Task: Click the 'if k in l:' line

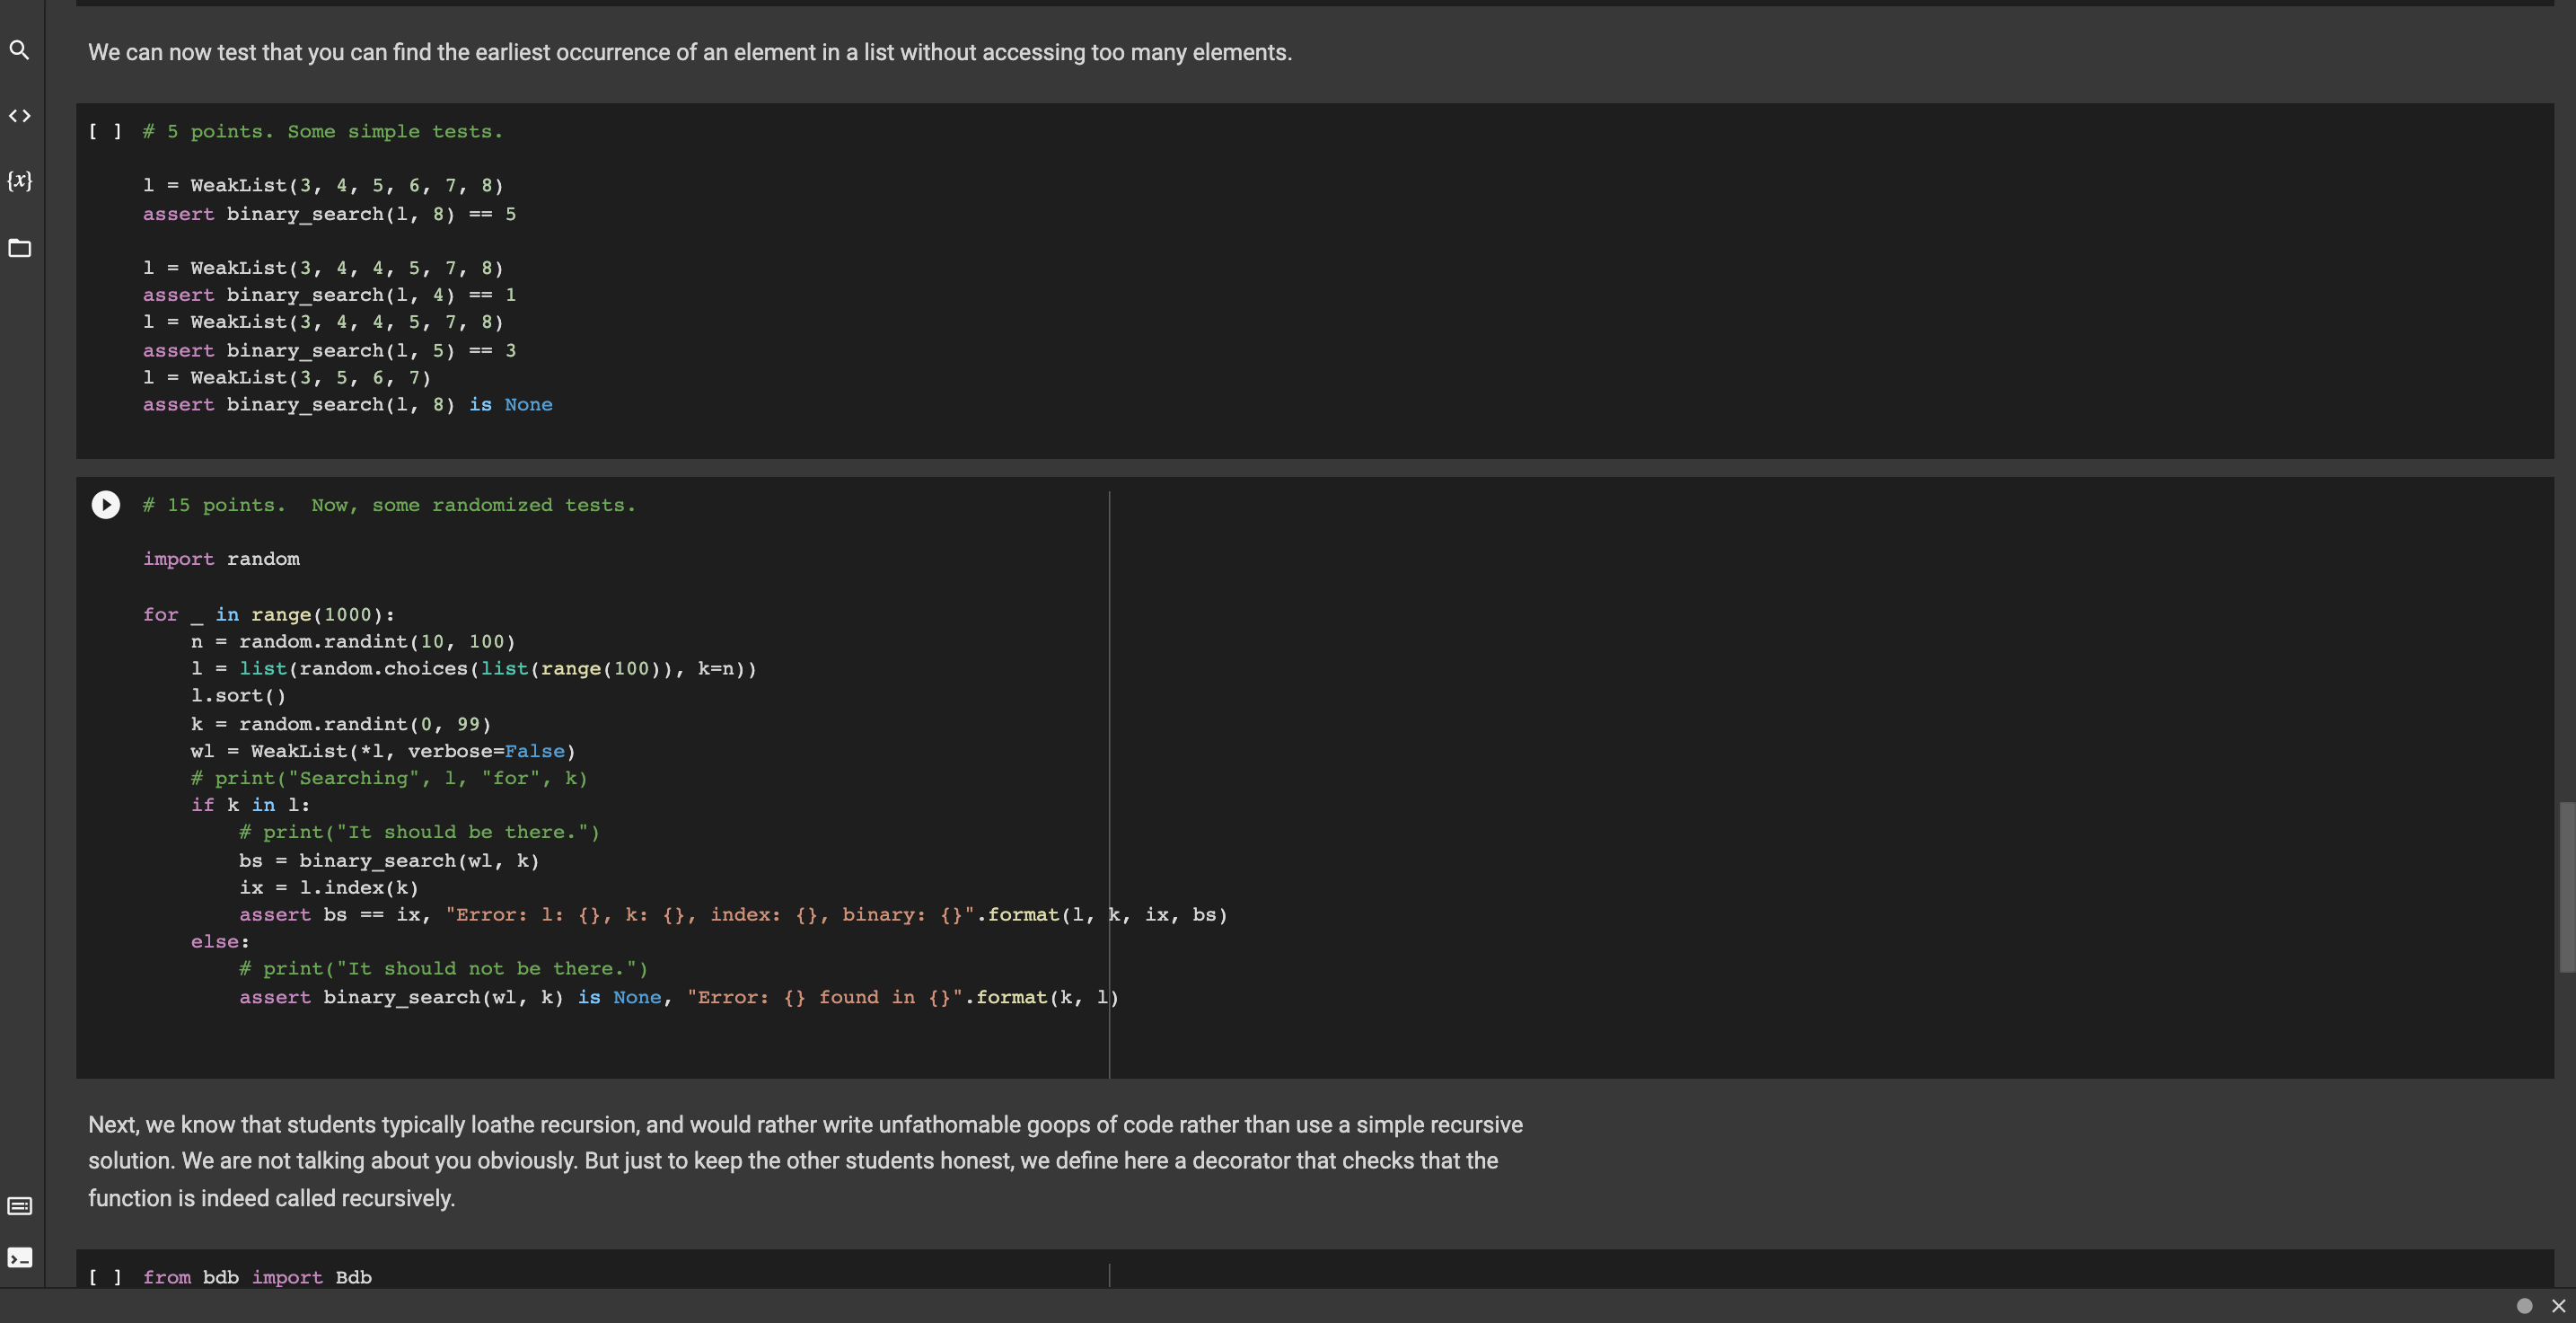Action: tap(250, 805)
